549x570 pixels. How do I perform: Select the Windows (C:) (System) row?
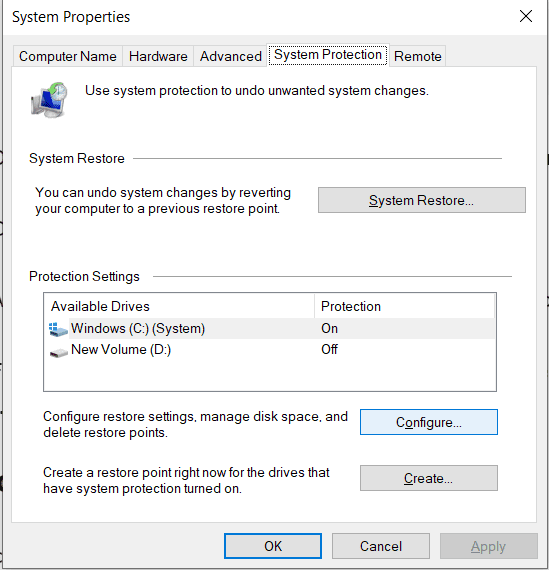(270, 329)
